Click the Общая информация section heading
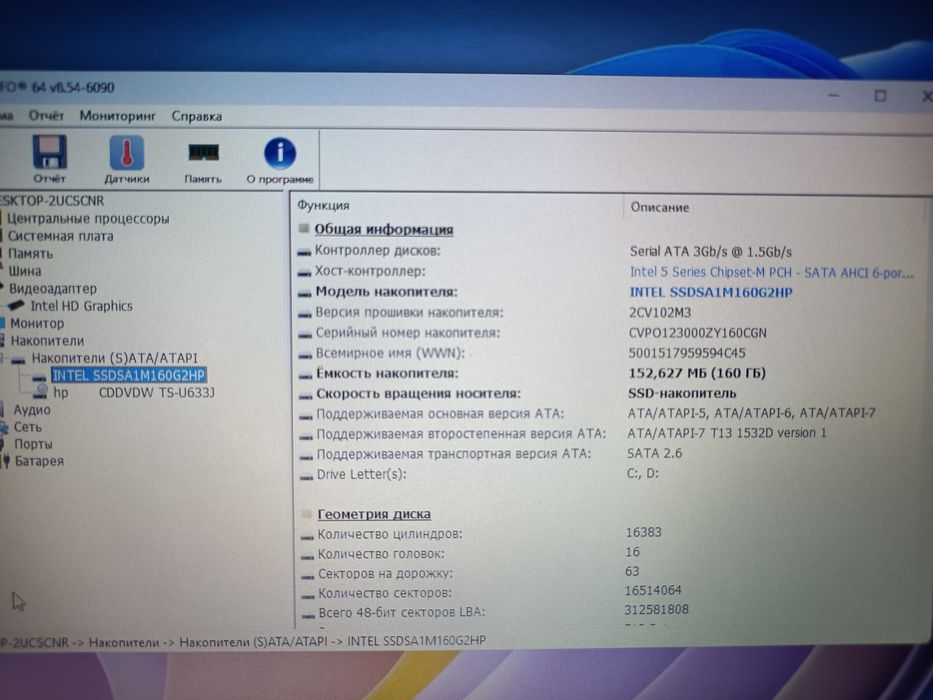933x700 pixels. point(384,229)
